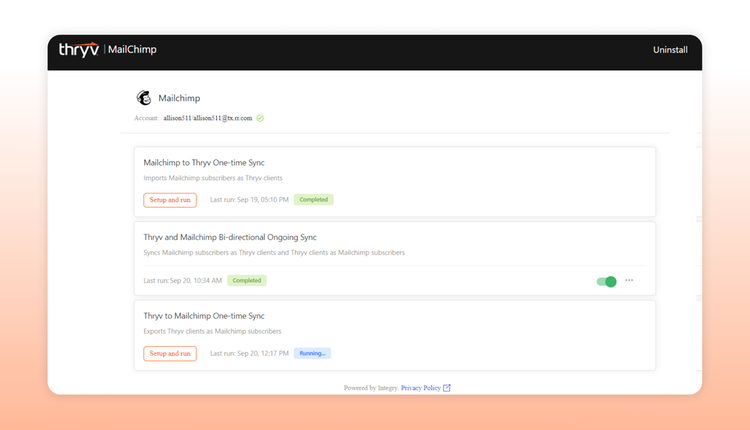Click the Mailchimp monkey logo icon
The height and width of the screenshot is (430, 750).
click(x=143, y=98)
